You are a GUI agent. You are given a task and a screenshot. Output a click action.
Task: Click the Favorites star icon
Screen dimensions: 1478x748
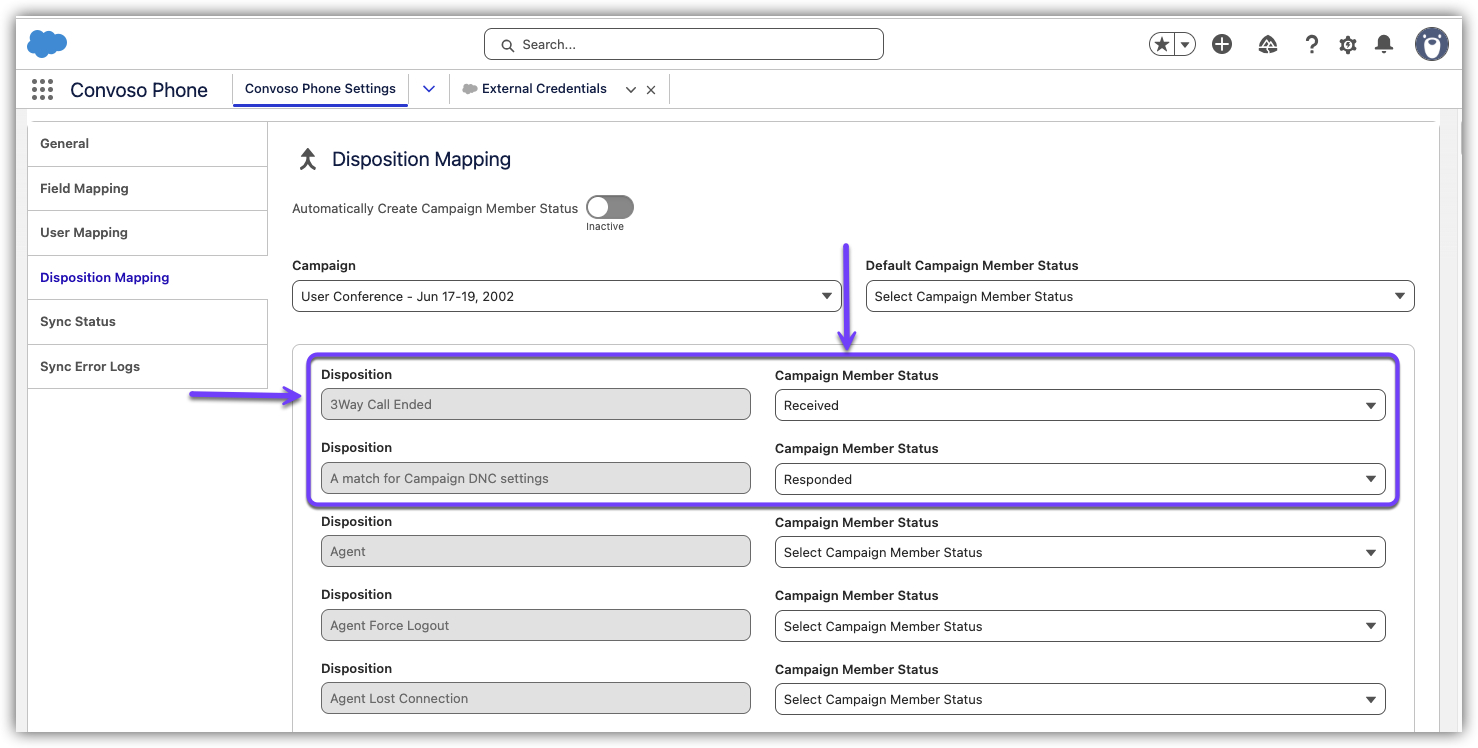1162,44
